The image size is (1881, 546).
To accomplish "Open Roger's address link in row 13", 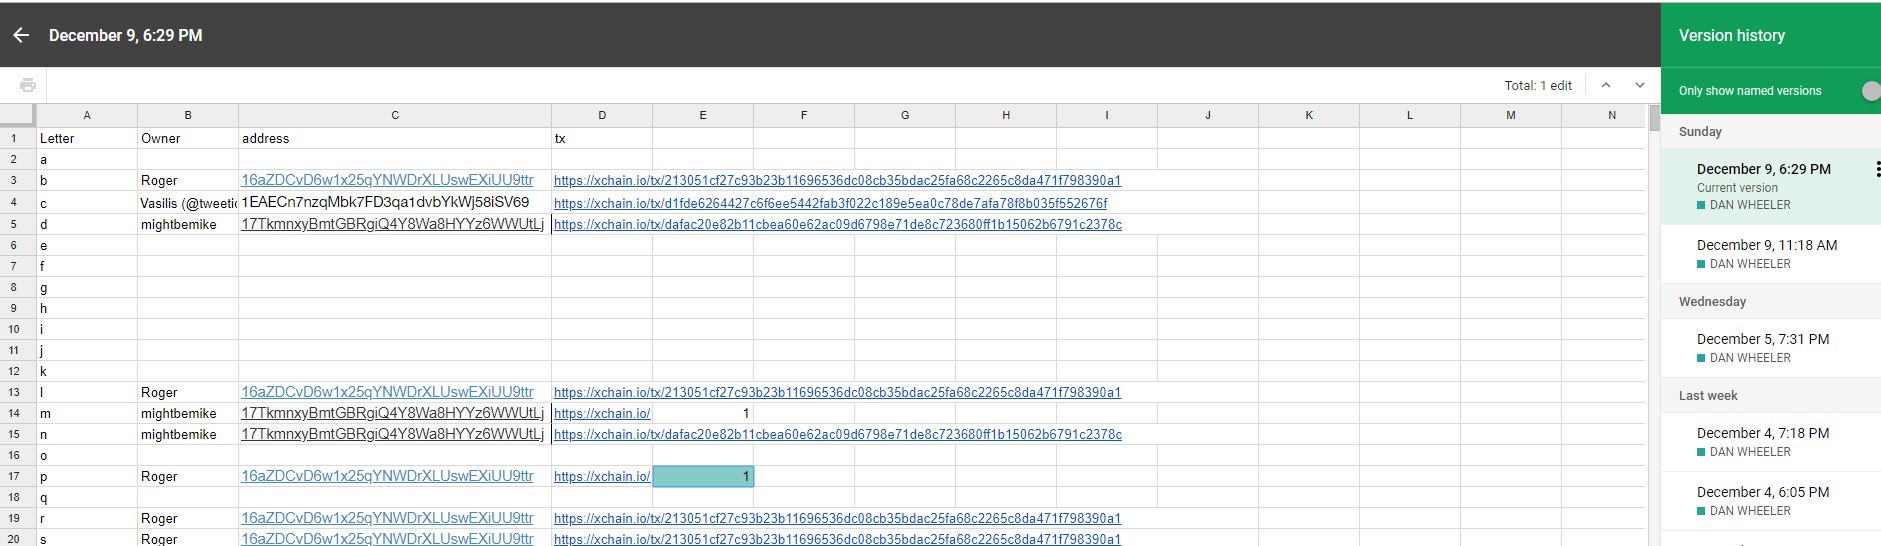I will coord(387,392).
